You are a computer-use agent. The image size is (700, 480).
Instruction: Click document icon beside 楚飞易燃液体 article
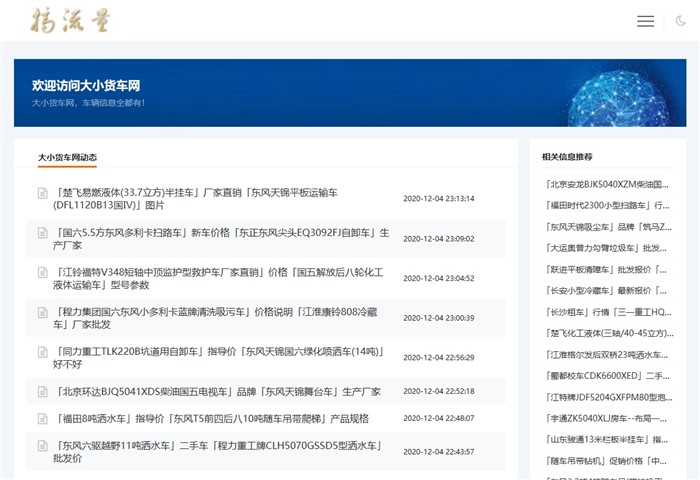(42, 193)
